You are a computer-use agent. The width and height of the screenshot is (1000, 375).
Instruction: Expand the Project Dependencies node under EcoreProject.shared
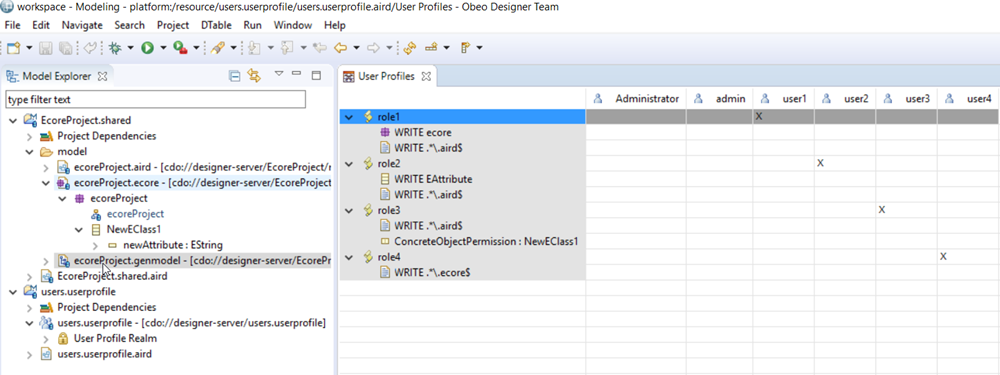(29, 136)
